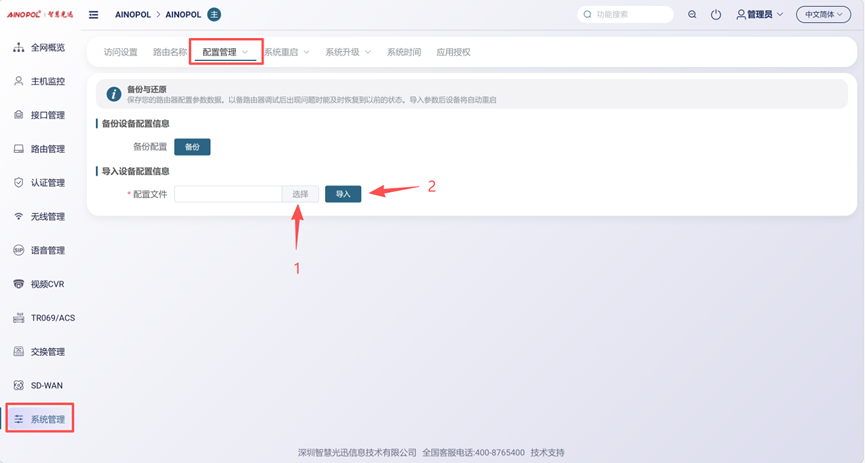Expand the 中文简体 language dropdown

coord(823,15)
